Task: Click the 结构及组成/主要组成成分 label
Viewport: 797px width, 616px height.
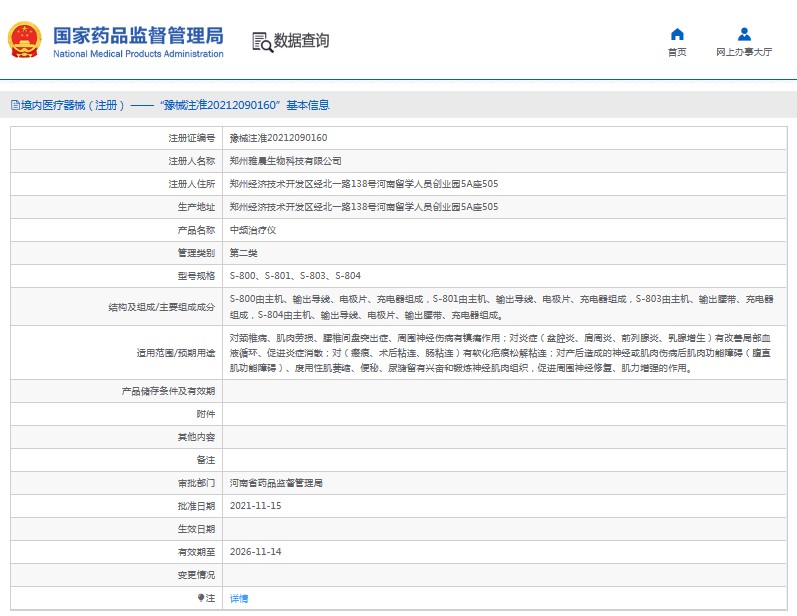Action: 162,307
